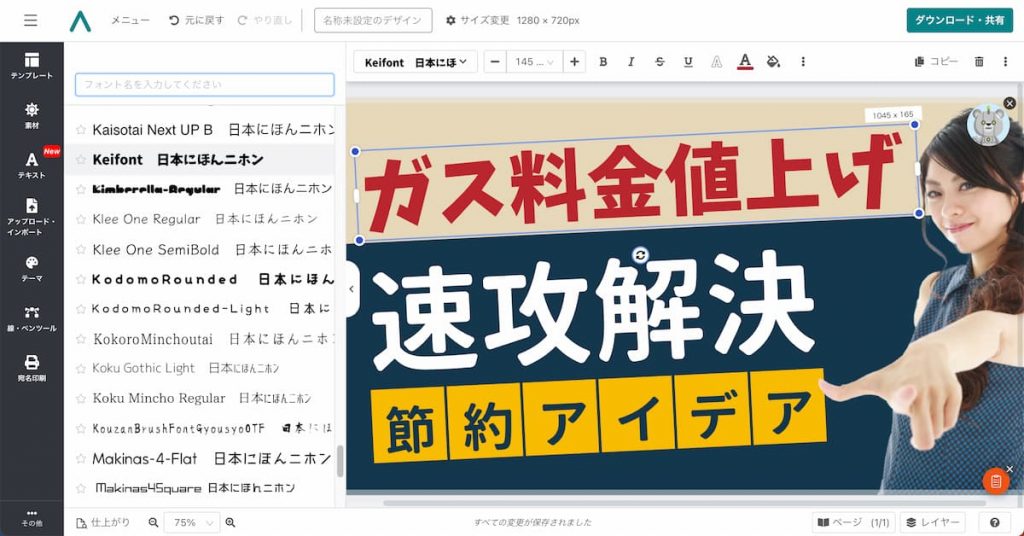Open the 宛名印刷 printing tool
The width and height of the screenshot is (1024, 536).
32,367
